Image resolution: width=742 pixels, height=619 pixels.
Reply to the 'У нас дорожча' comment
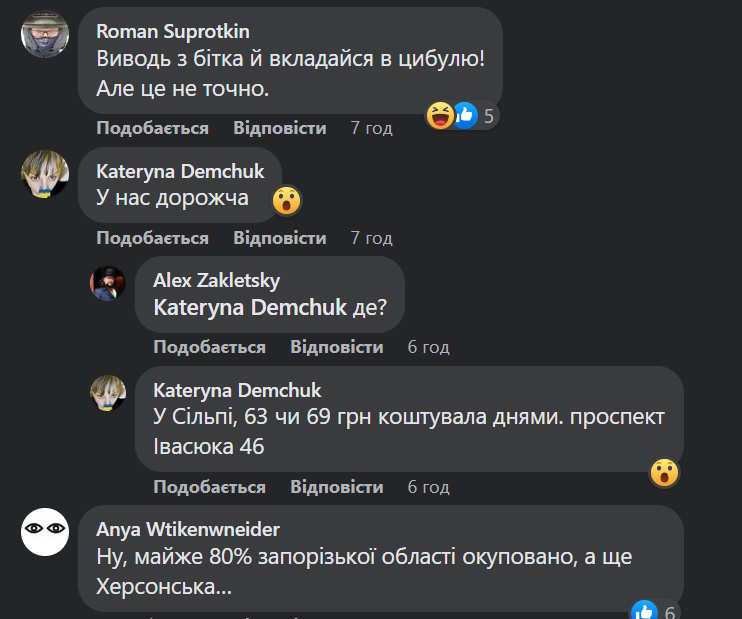[x=280, y=238]
